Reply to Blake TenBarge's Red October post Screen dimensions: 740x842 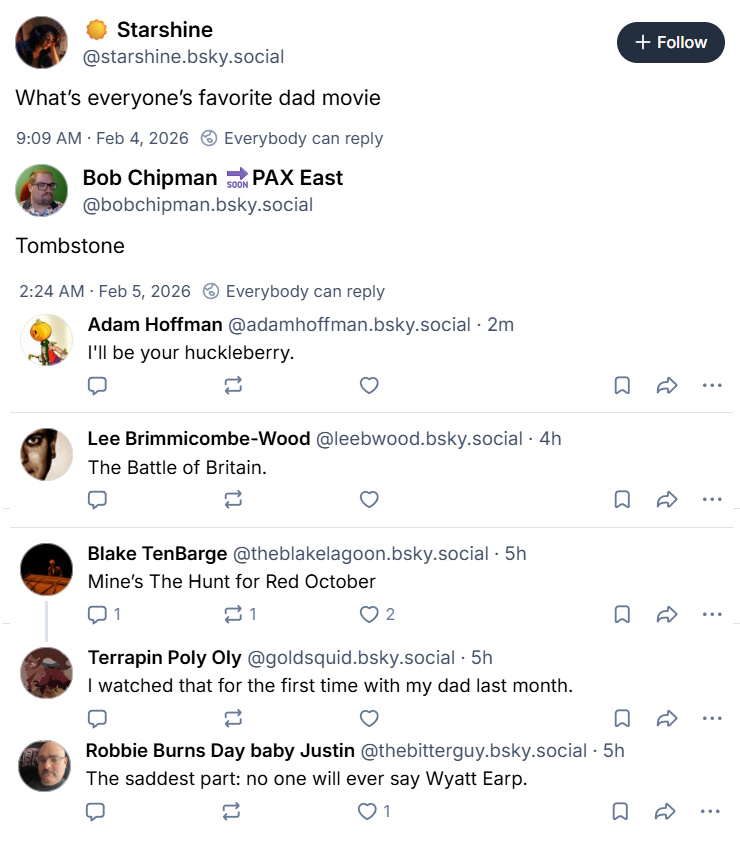tap(104, 614)
